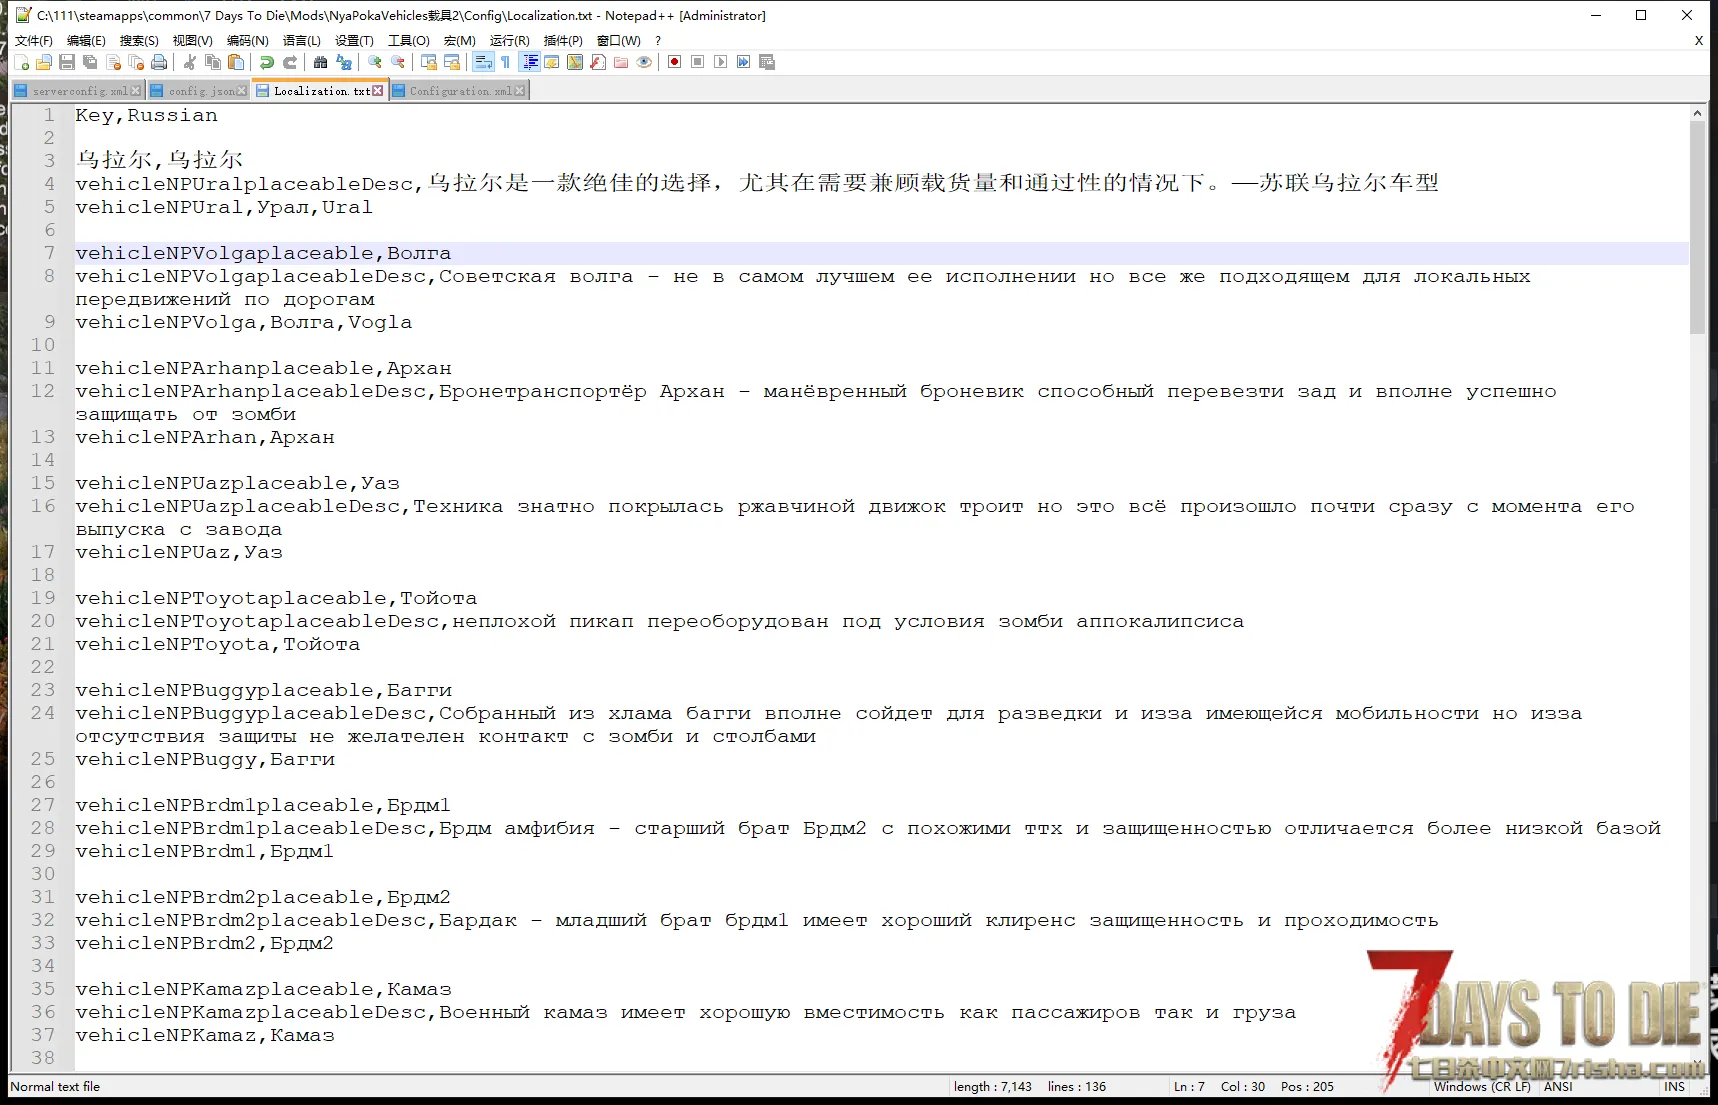Open the 文件(F) menu
This screenshot has width=1718, height=1105.
[33, 40]
